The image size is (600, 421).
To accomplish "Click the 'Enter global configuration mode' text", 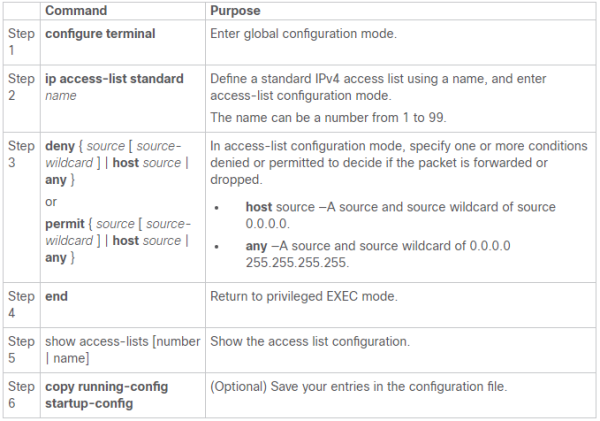I will pos(303,34).
